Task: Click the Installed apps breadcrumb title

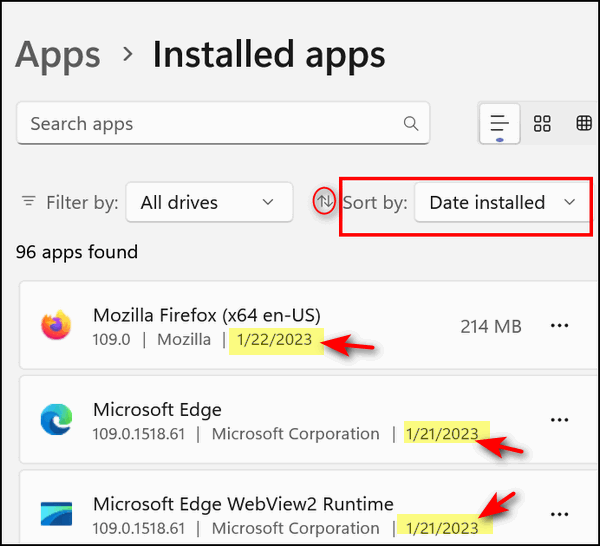Action: [269, 55]
